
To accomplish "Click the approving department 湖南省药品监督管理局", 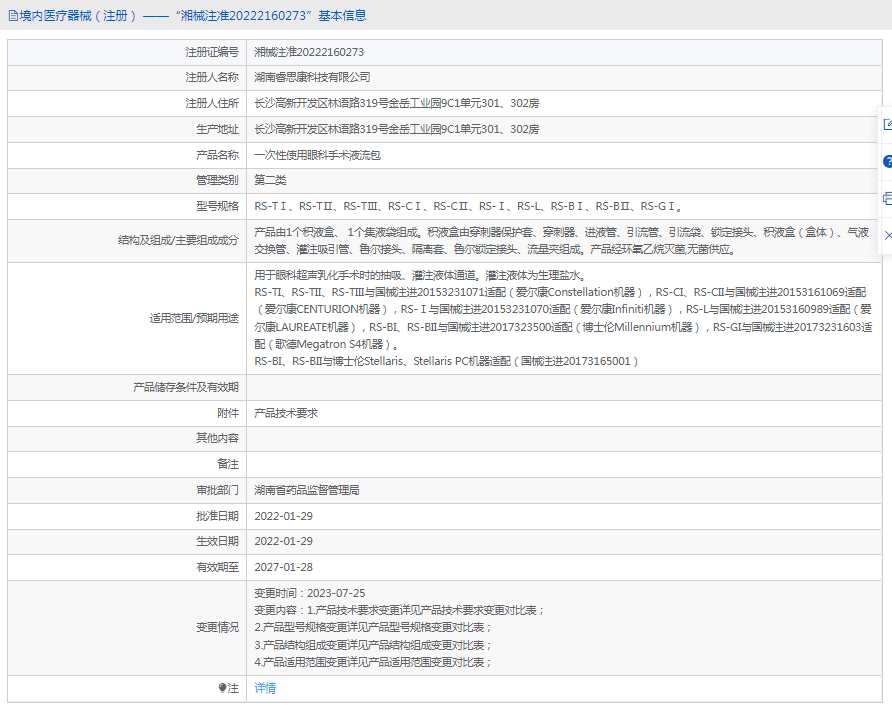I will pyautogui.click(x=306, y=490).
